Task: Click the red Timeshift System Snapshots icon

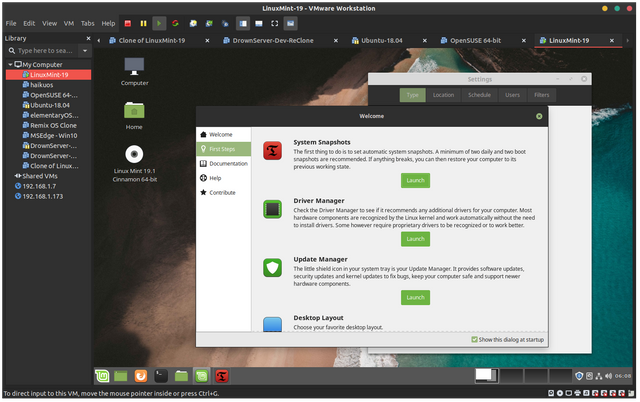Action: [272, 151]
